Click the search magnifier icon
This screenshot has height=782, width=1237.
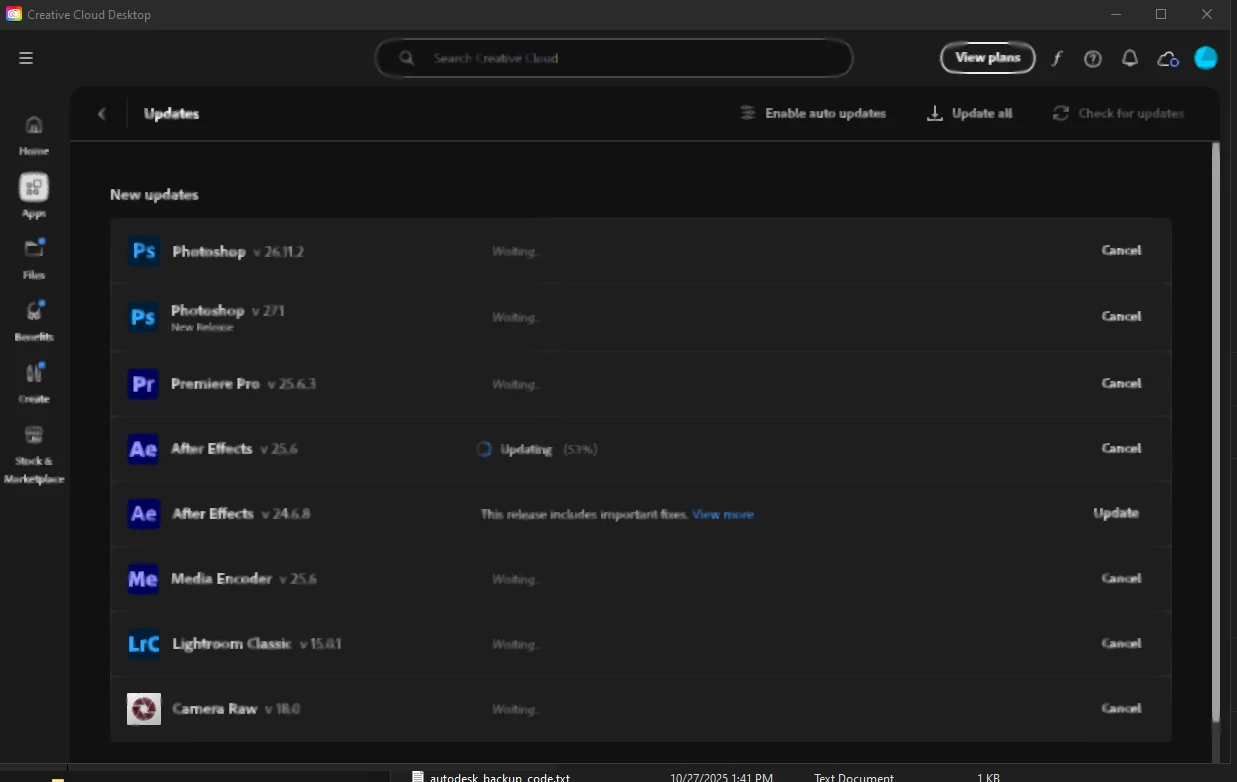pyautogui.click(x=407, y=58)
